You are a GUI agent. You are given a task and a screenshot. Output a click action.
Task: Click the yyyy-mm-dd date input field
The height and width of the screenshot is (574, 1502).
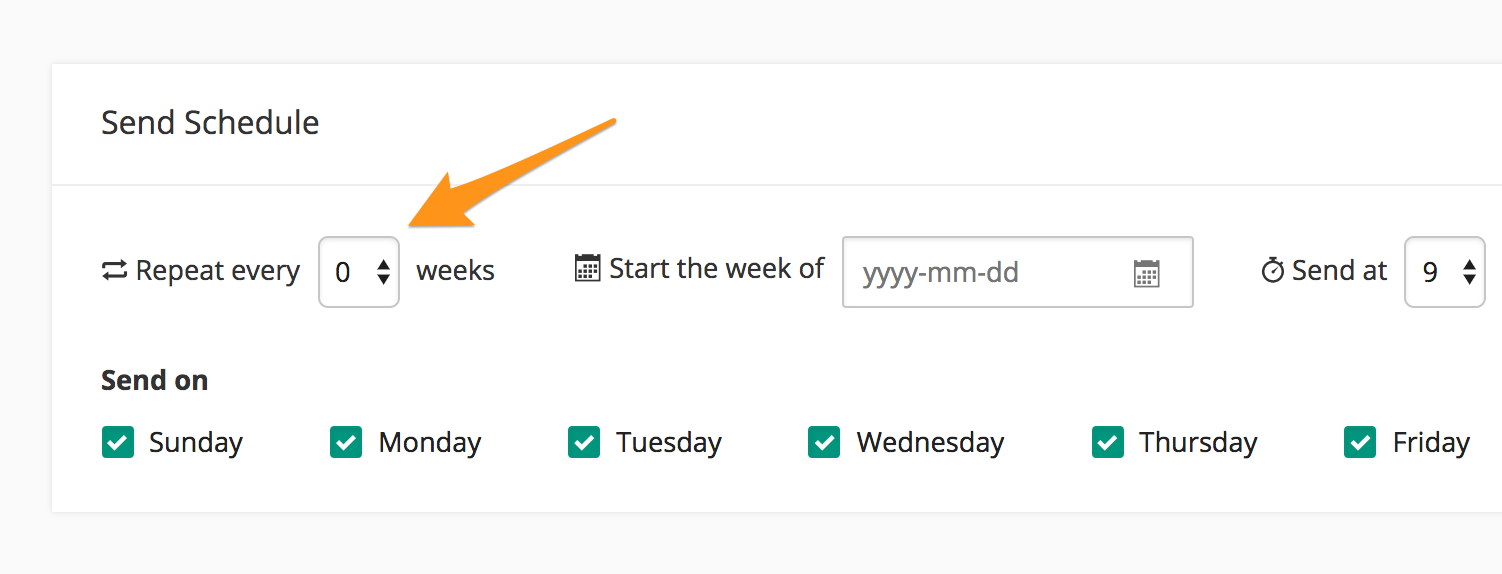pos(990,272)
